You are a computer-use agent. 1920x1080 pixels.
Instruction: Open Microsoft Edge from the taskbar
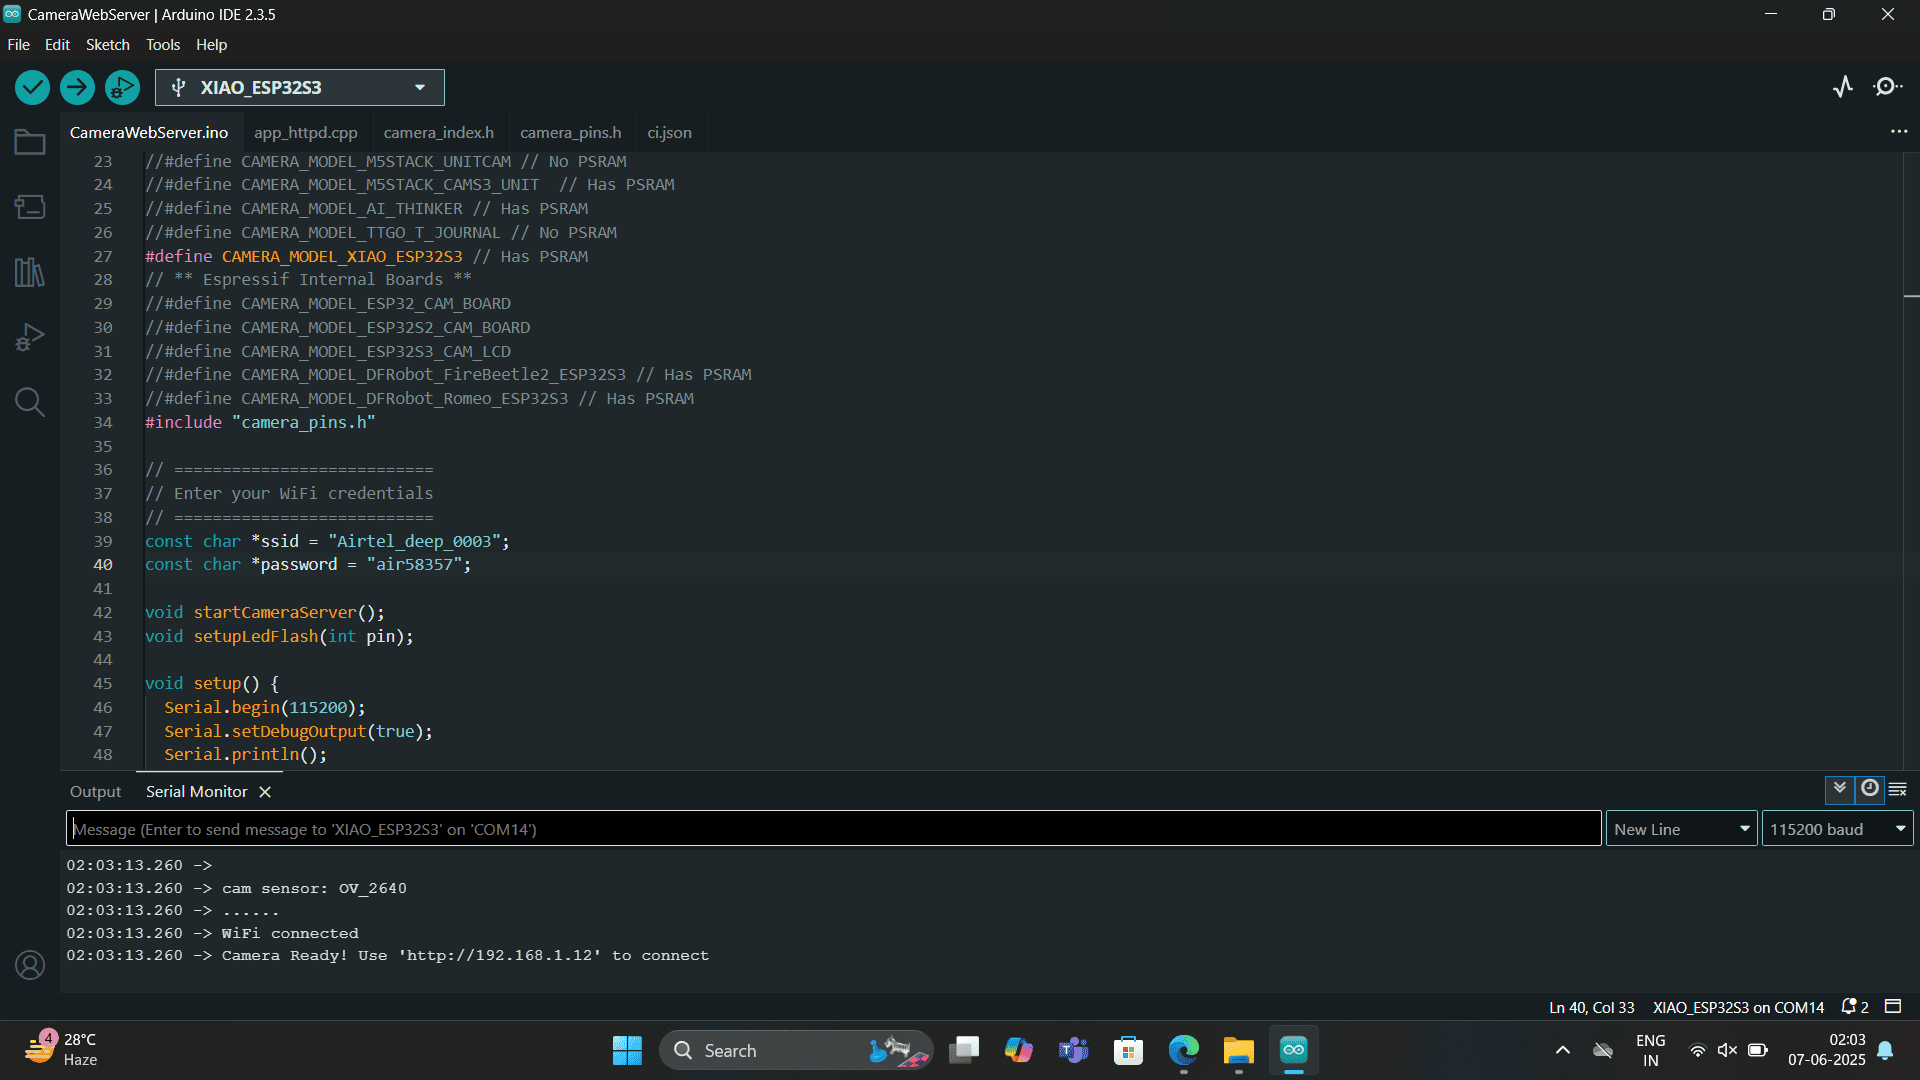[1184, 1050]
